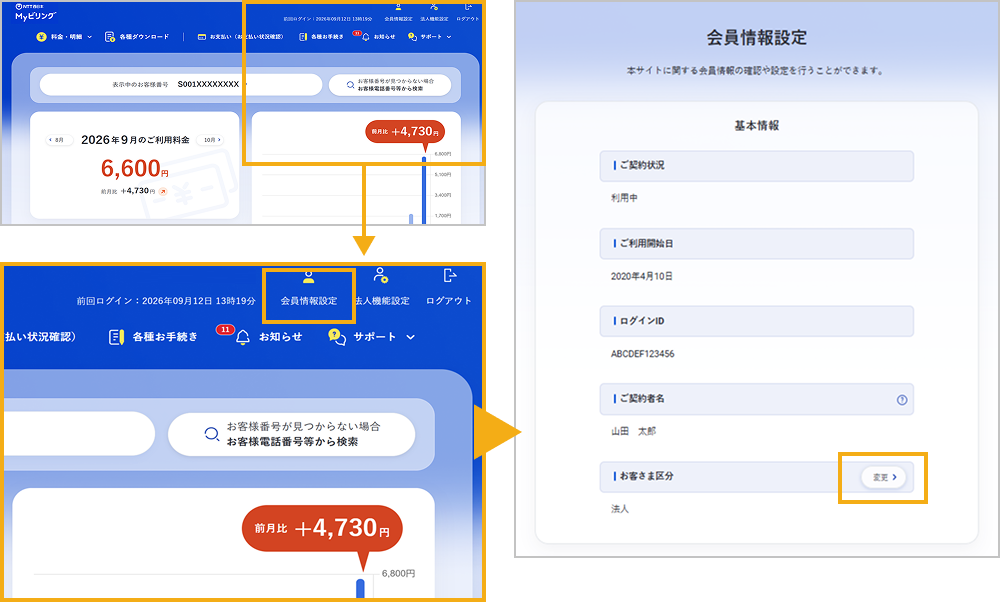Click the お支払い card icon in overview screenshot
The image size is (1000, 602).
tap(202, 37)
